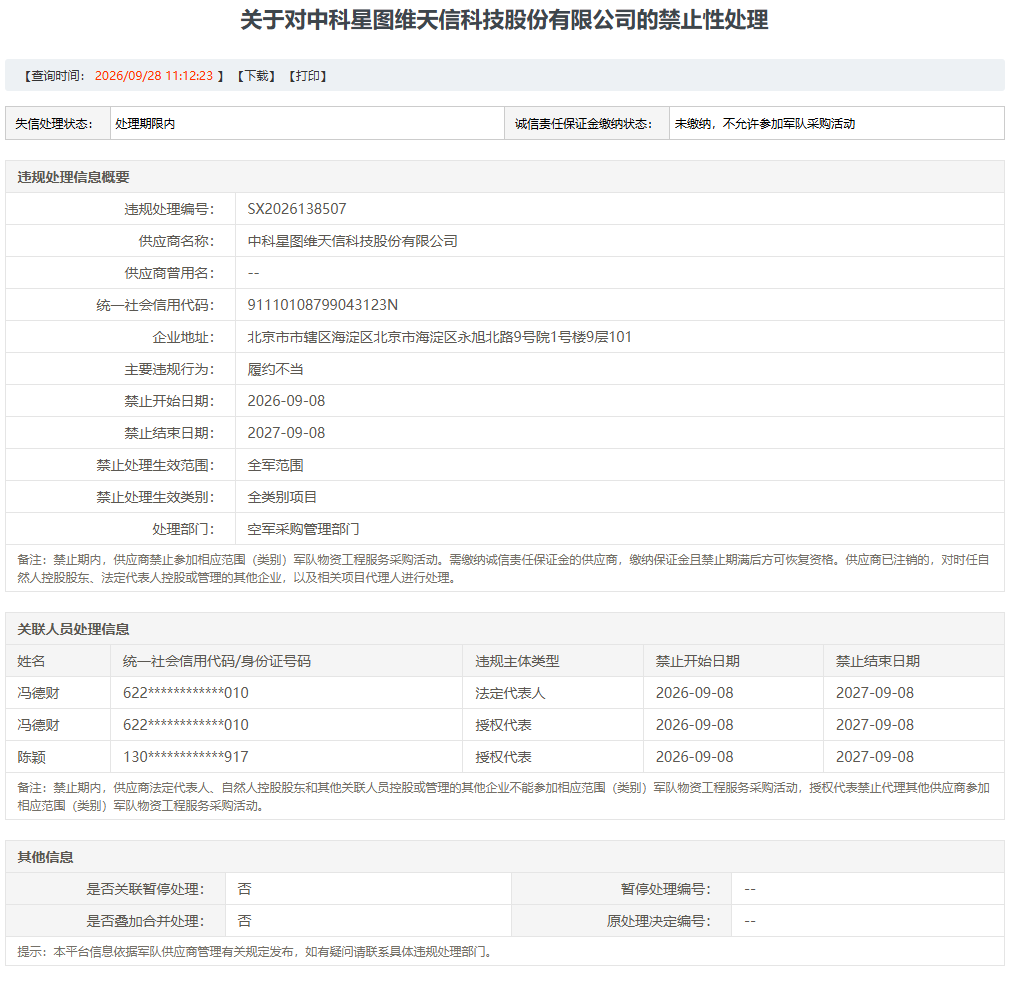Select supplier name 中科星图维天信科技股份有限公司 in table
This screenshot has height=999, width=1012.
pos(352,241)
